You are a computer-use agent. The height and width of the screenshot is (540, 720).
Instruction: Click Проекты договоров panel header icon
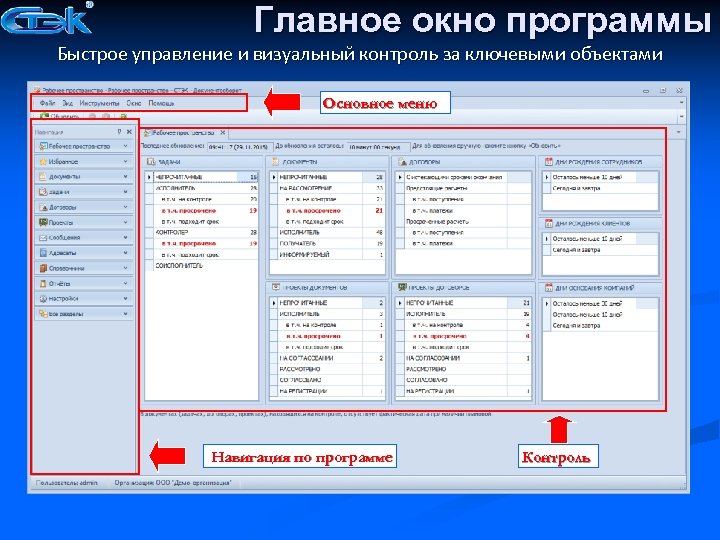click(402, 287)
